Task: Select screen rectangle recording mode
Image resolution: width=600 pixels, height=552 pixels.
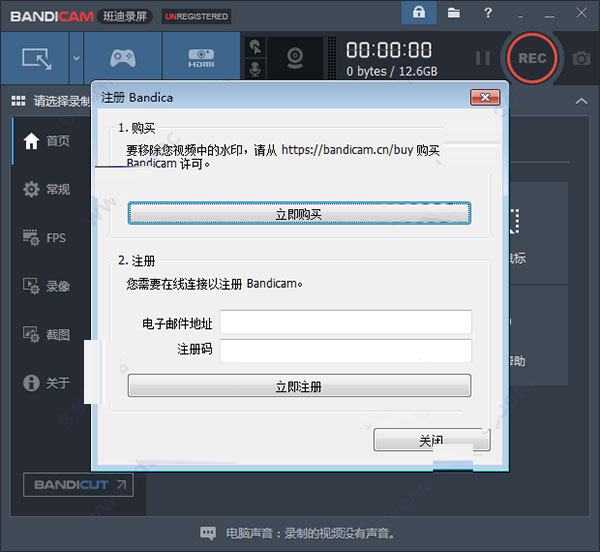Action: pos(35,58)
